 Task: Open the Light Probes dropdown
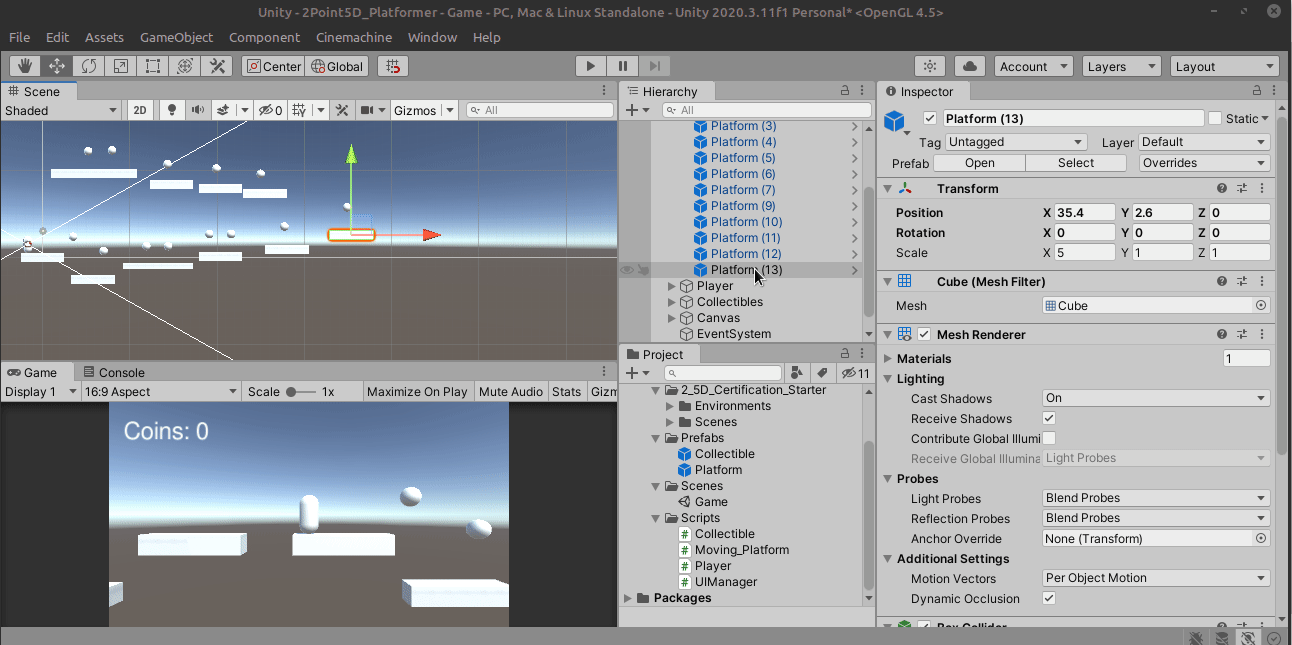1156,498
